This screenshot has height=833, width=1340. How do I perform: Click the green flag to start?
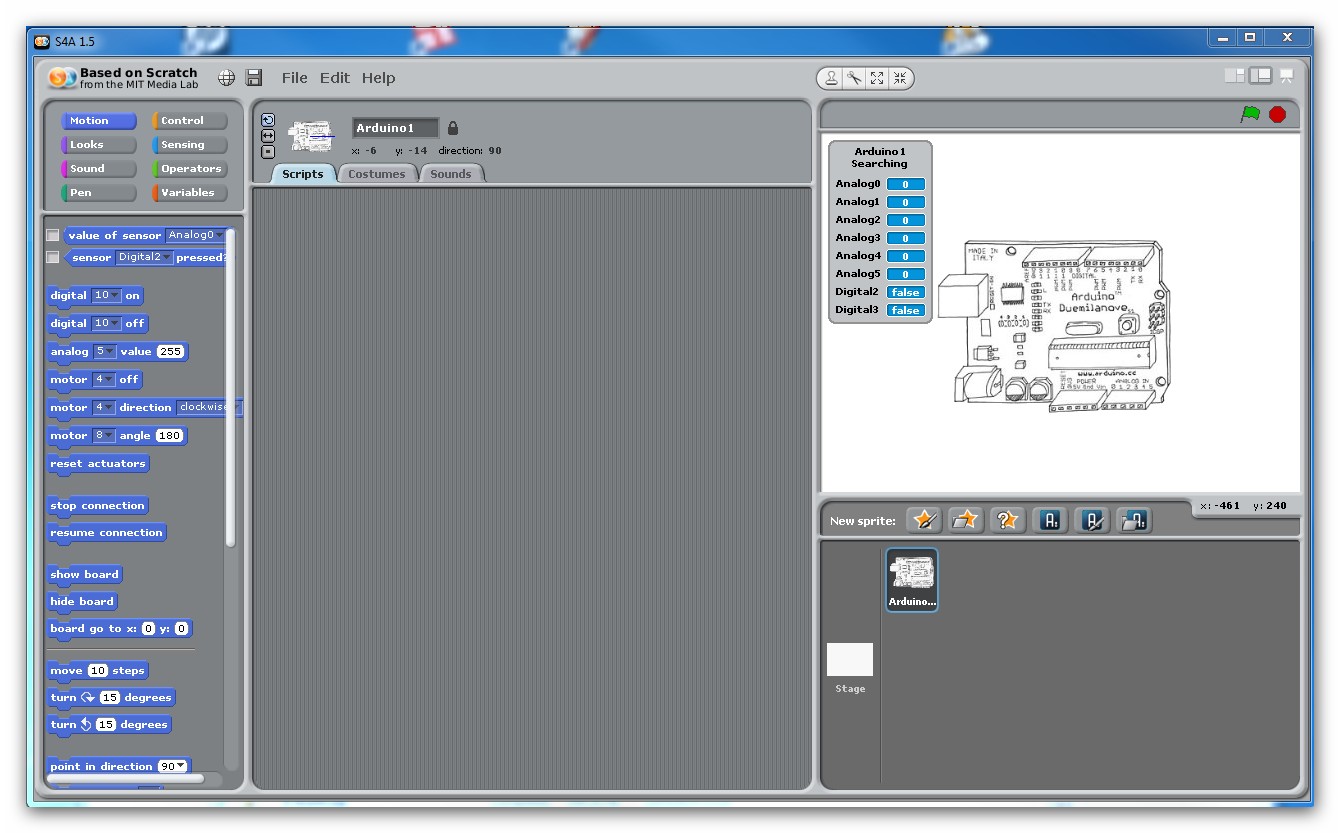(x=1250, y=114)
